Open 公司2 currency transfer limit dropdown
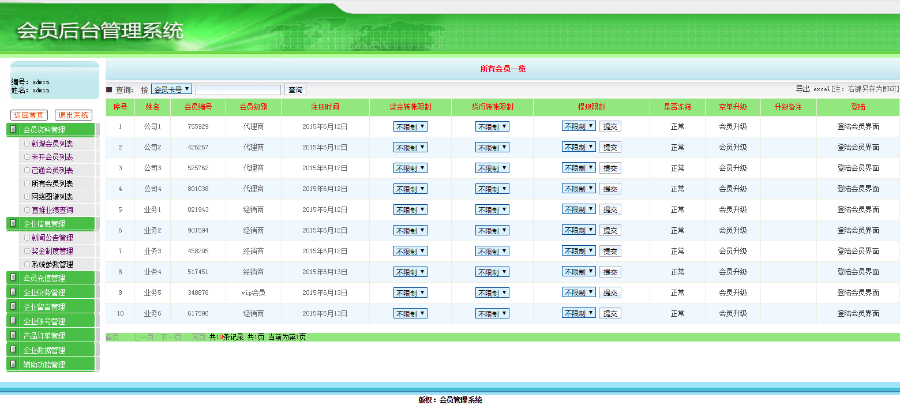 (x=492, y=147)
